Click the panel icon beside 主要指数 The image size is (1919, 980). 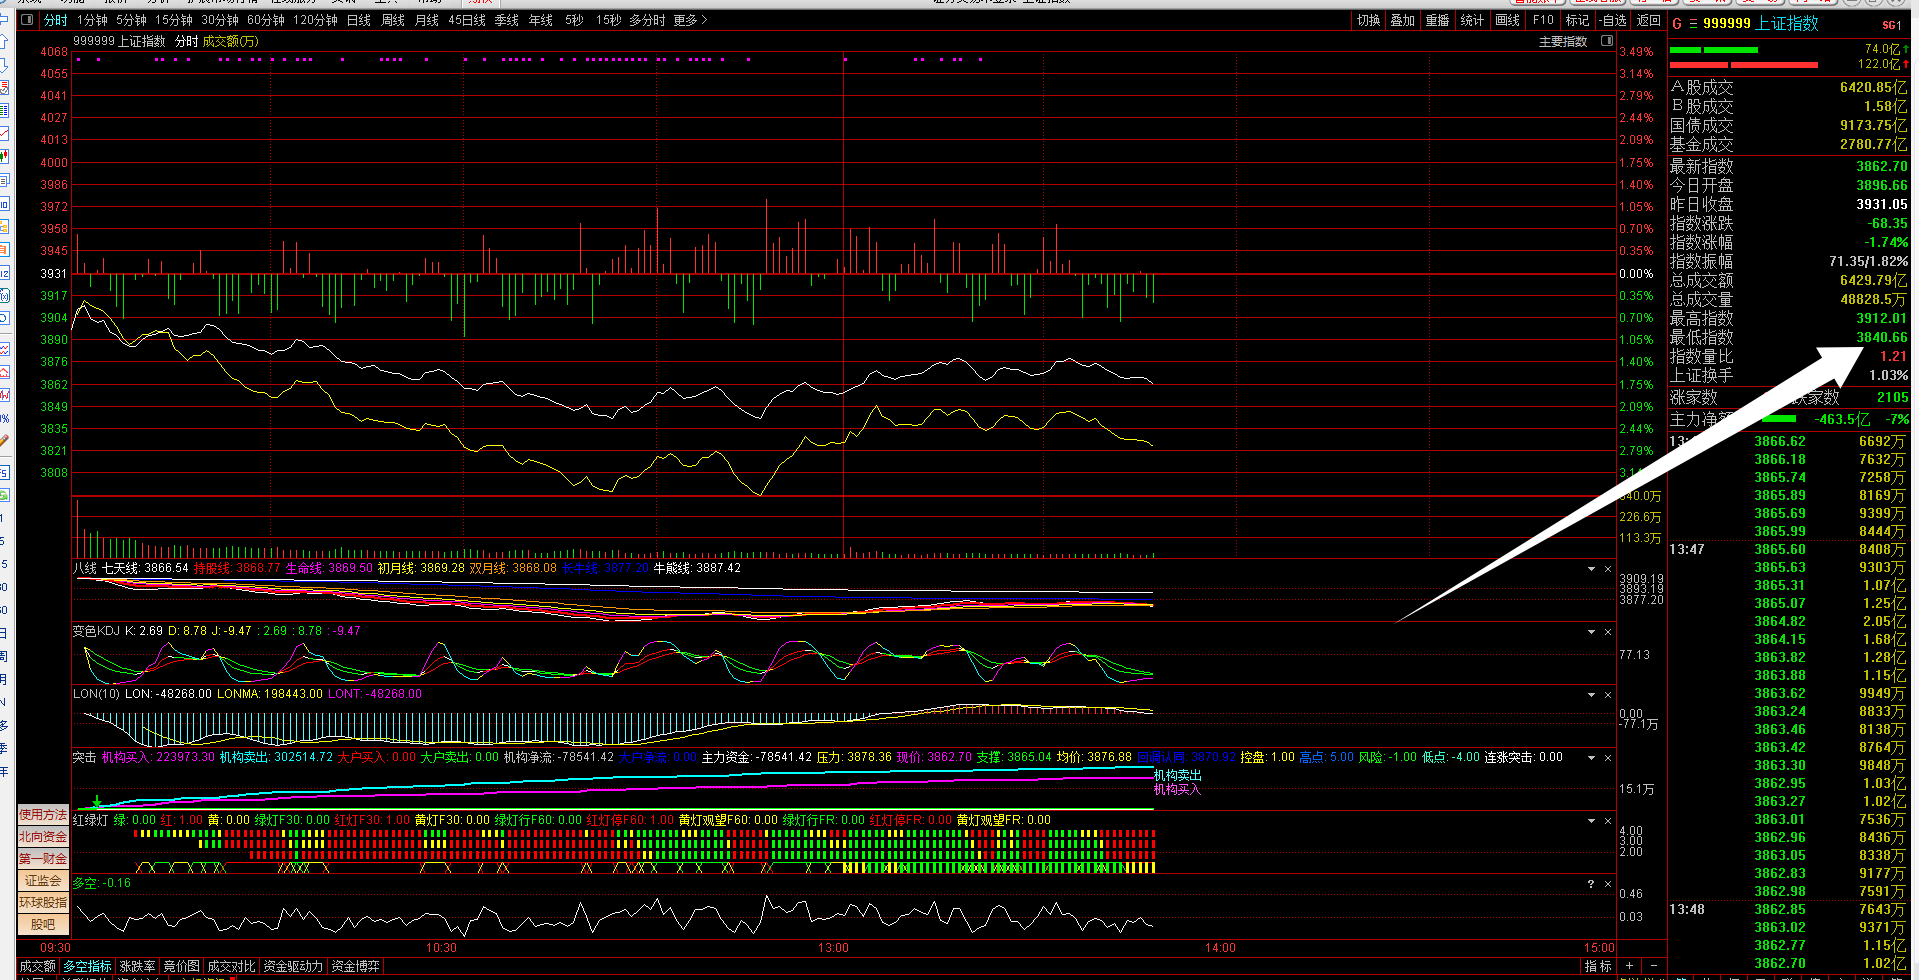coord(1606,41)
